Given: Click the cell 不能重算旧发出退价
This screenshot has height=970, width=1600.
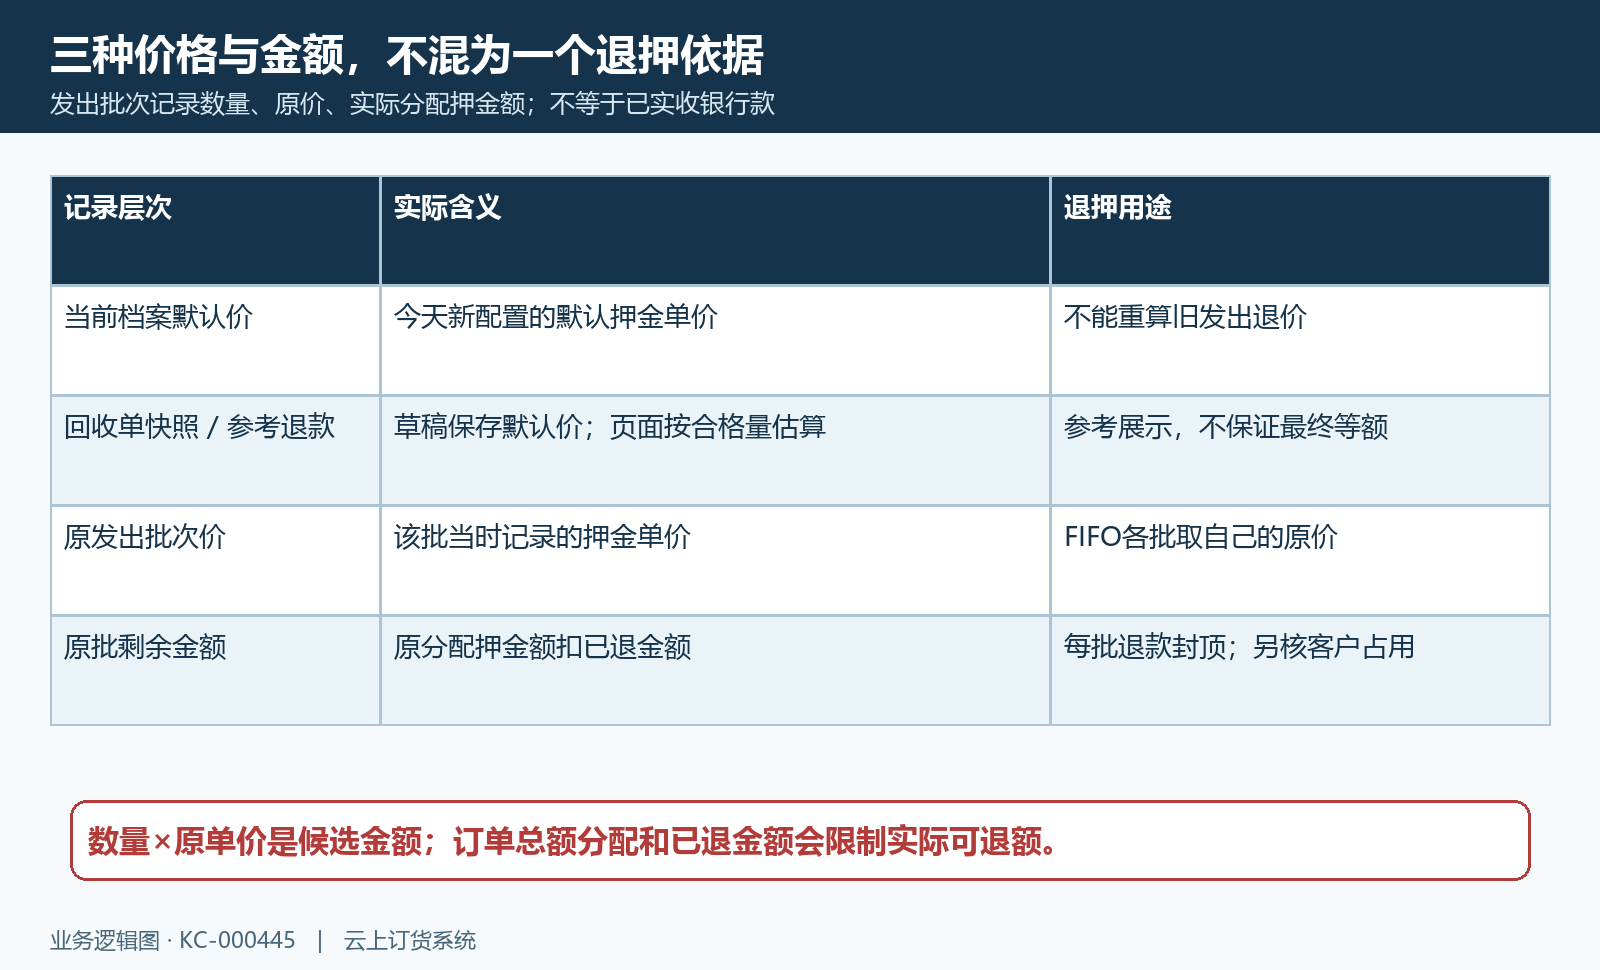Looking at the screenshot, I should pyautogui.click(x=1300, y=341).
